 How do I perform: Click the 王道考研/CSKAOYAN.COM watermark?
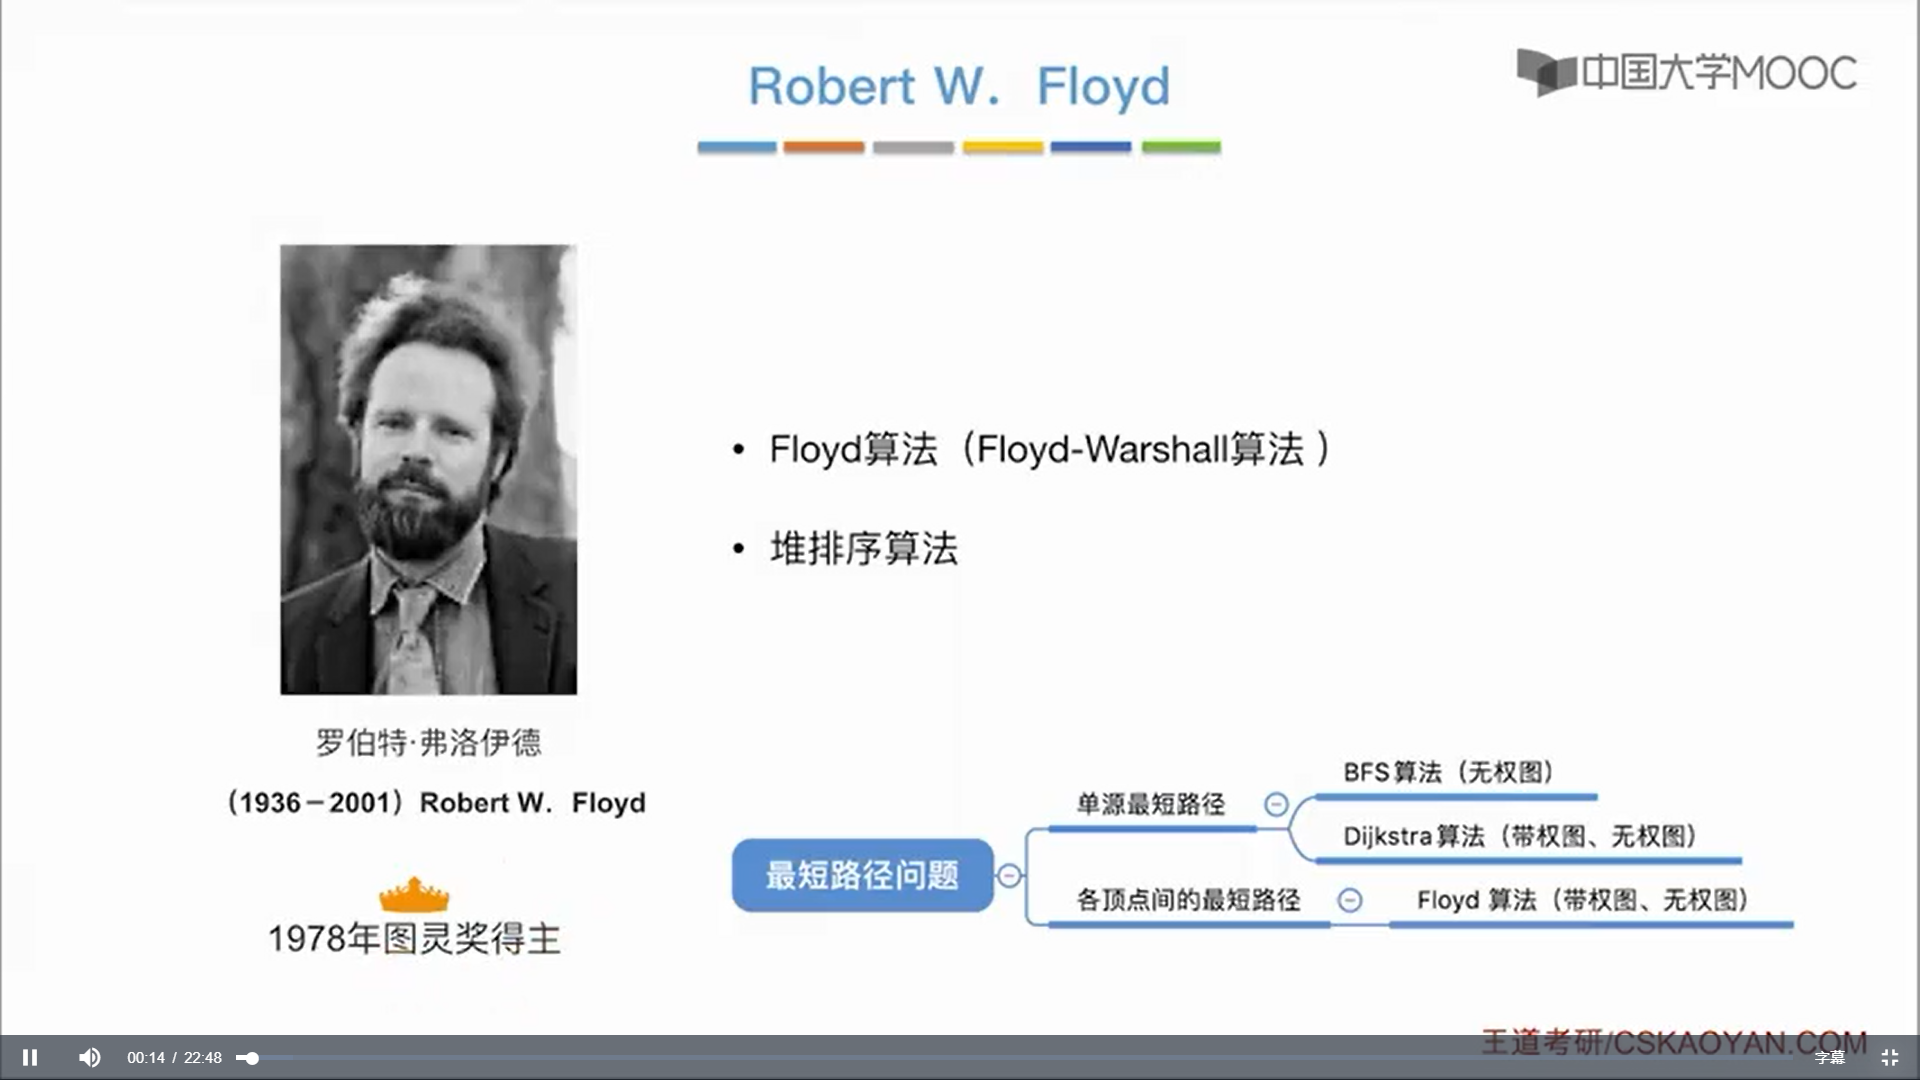(x=1672, y=1041)
